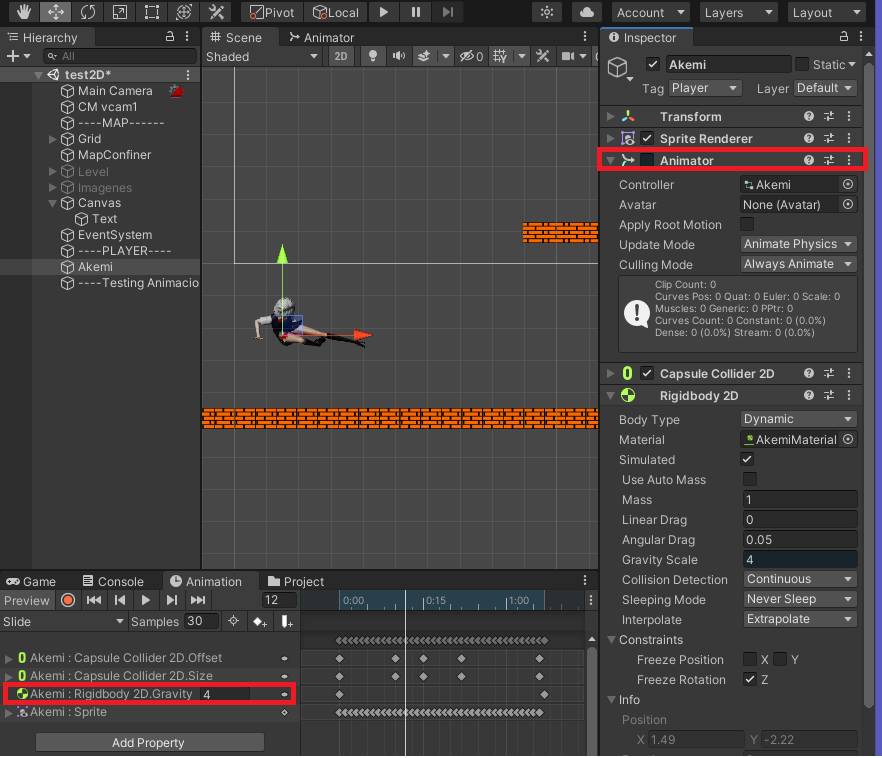882x758 pixels.
Task: Enable the Animator component checkbox
Action: (648, 160)
